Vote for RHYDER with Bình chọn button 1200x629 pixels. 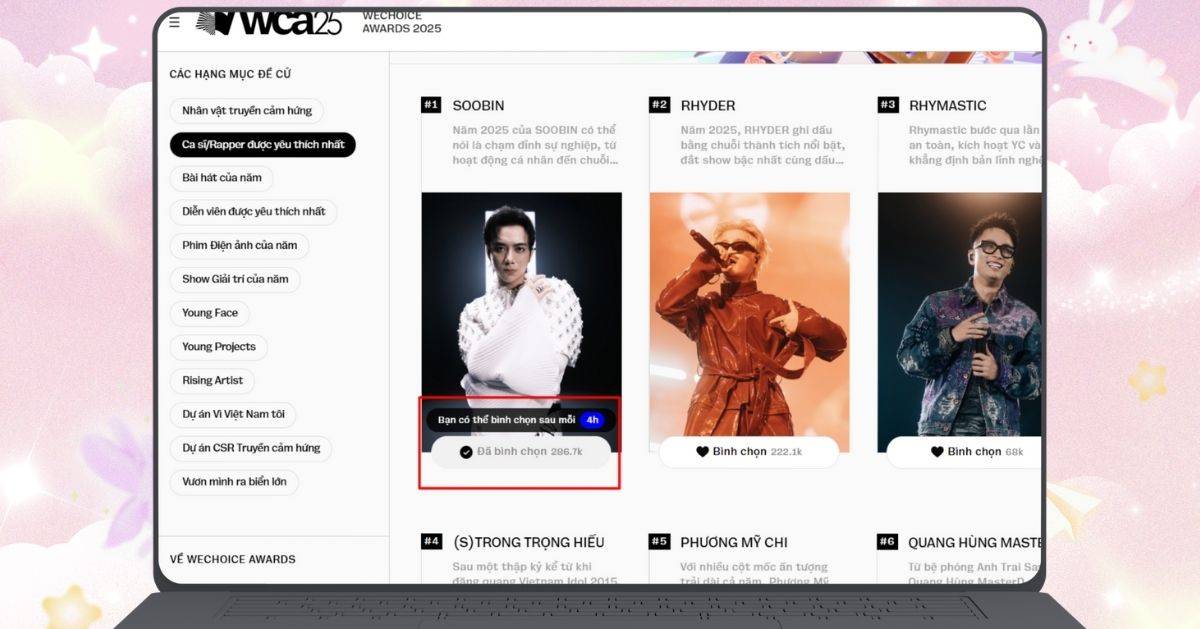coord(750,452)
